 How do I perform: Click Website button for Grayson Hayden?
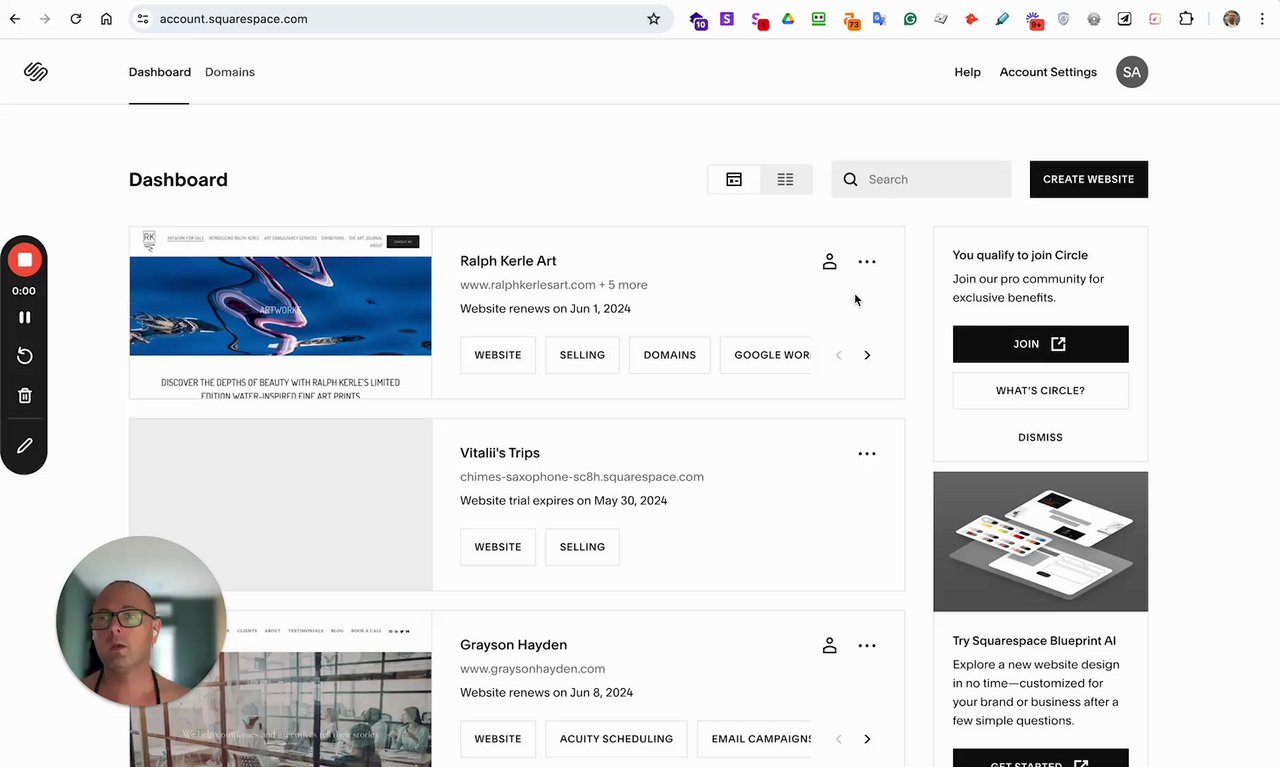tap(498, 739)
